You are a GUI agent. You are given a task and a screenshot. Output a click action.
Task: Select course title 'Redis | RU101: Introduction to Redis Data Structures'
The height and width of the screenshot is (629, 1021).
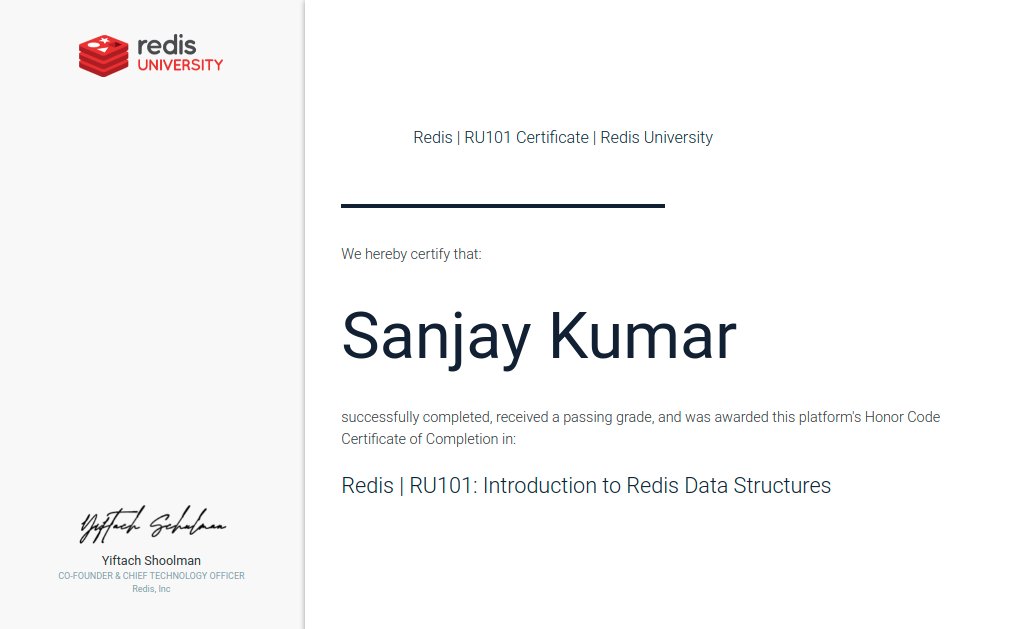click(586, 486)
